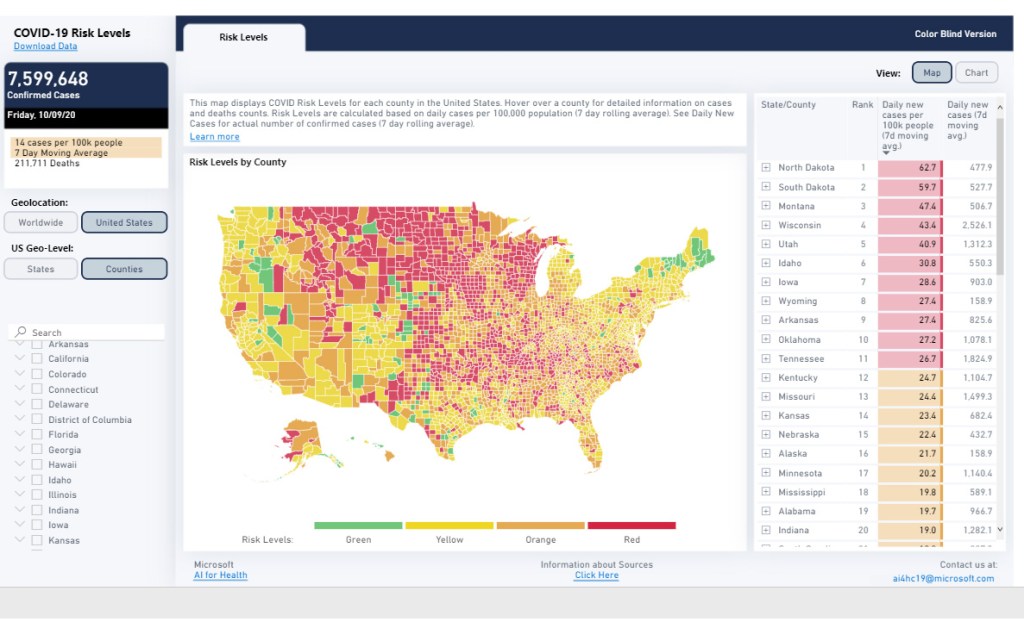Expand the Colorado chevron in state list

20,374
